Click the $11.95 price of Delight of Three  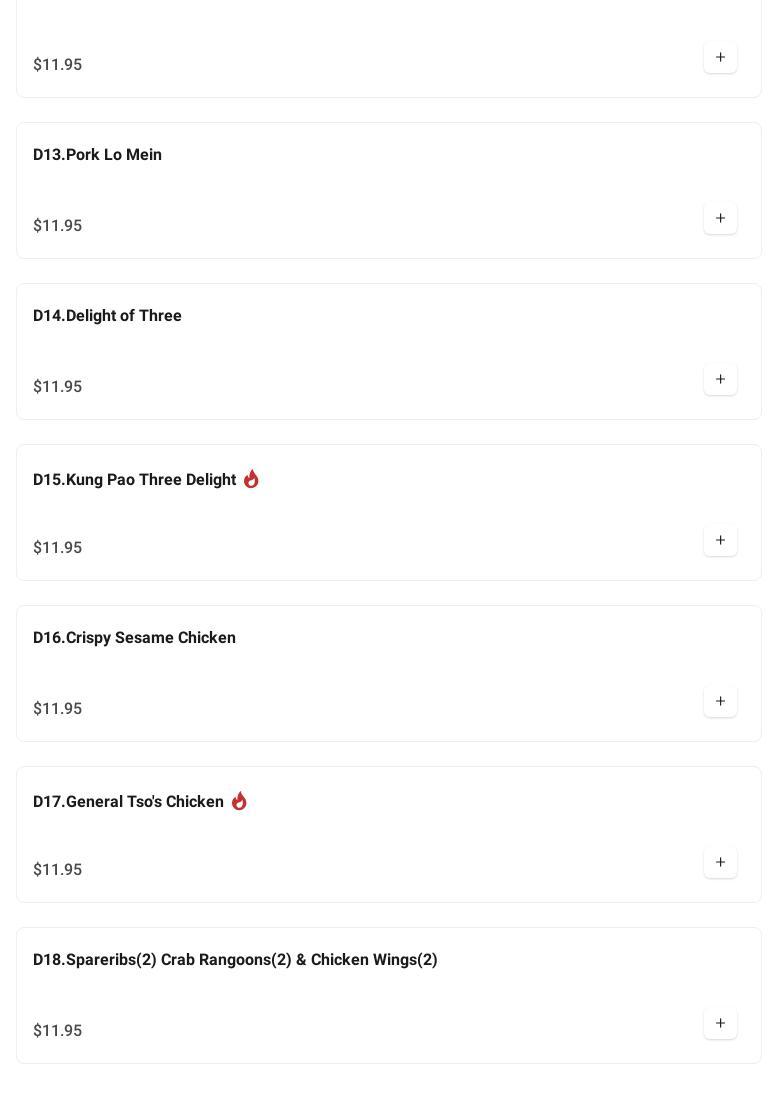(57, 386)
